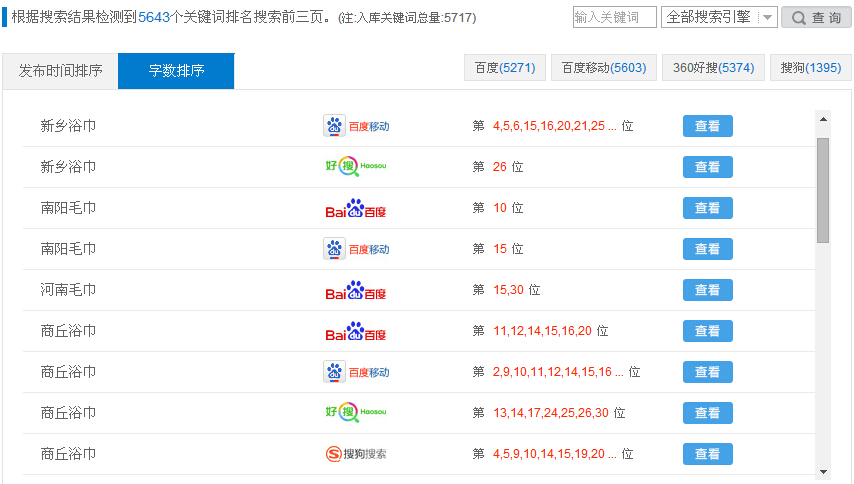Screen dimensions: 854x484
Task: Click 查看 for 南阳毛巾 rank 15
Action: 707,249
